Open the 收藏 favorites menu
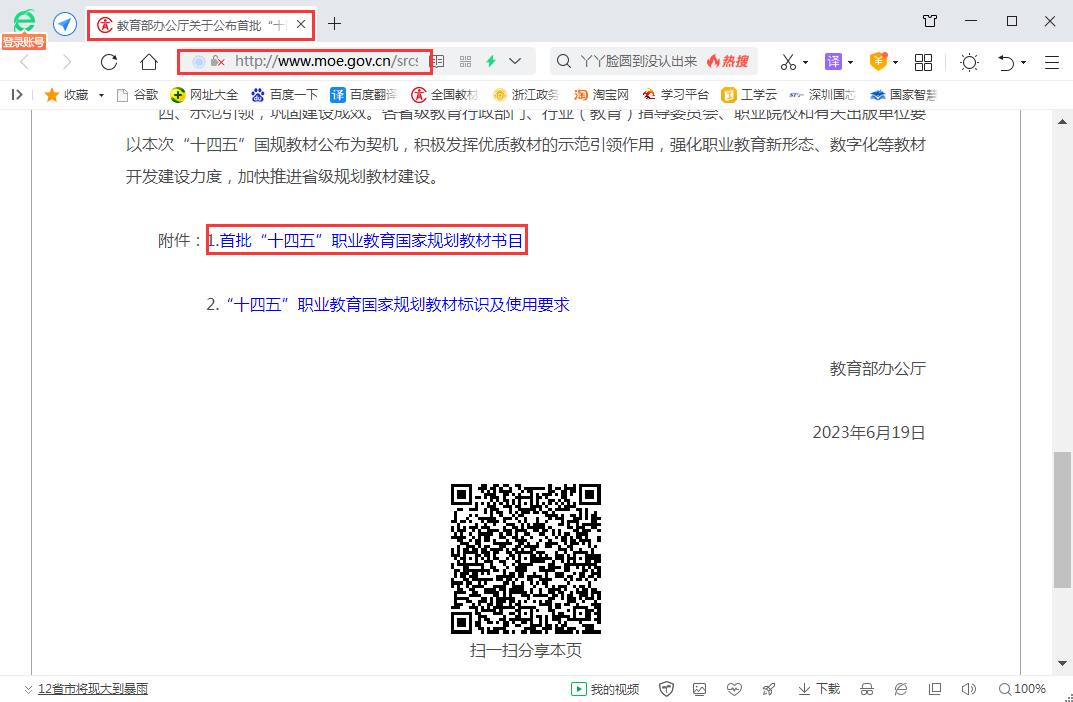Image resolution: width=1073 pixels, height=702 pixels. [66, 95]
